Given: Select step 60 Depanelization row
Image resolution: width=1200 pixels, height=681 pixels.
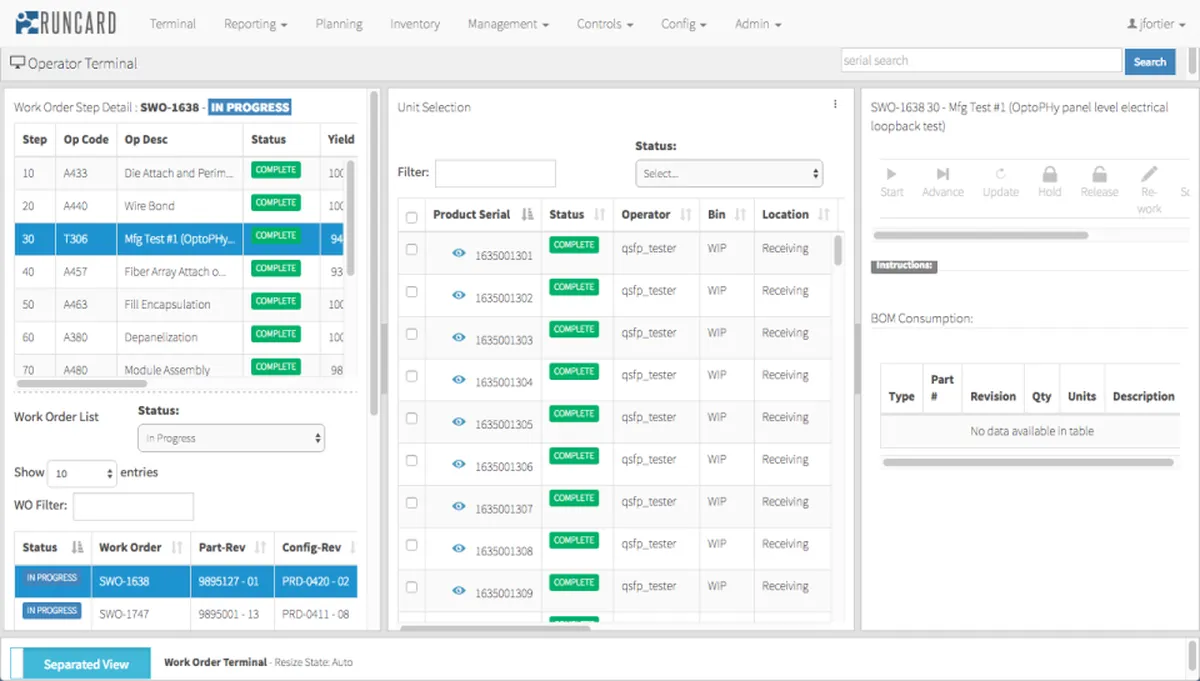Looking at the screenshot, I should (x=180, y=337).
